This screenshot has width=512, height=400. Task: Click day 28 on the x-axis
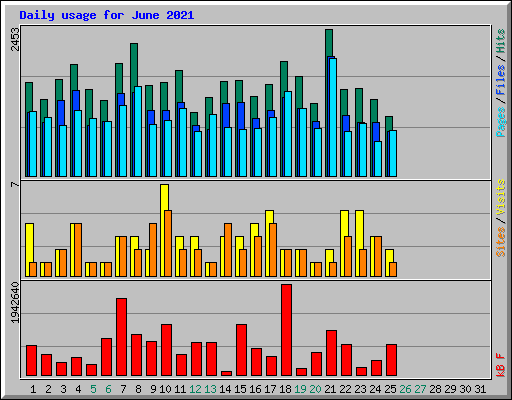coord(435,389)
